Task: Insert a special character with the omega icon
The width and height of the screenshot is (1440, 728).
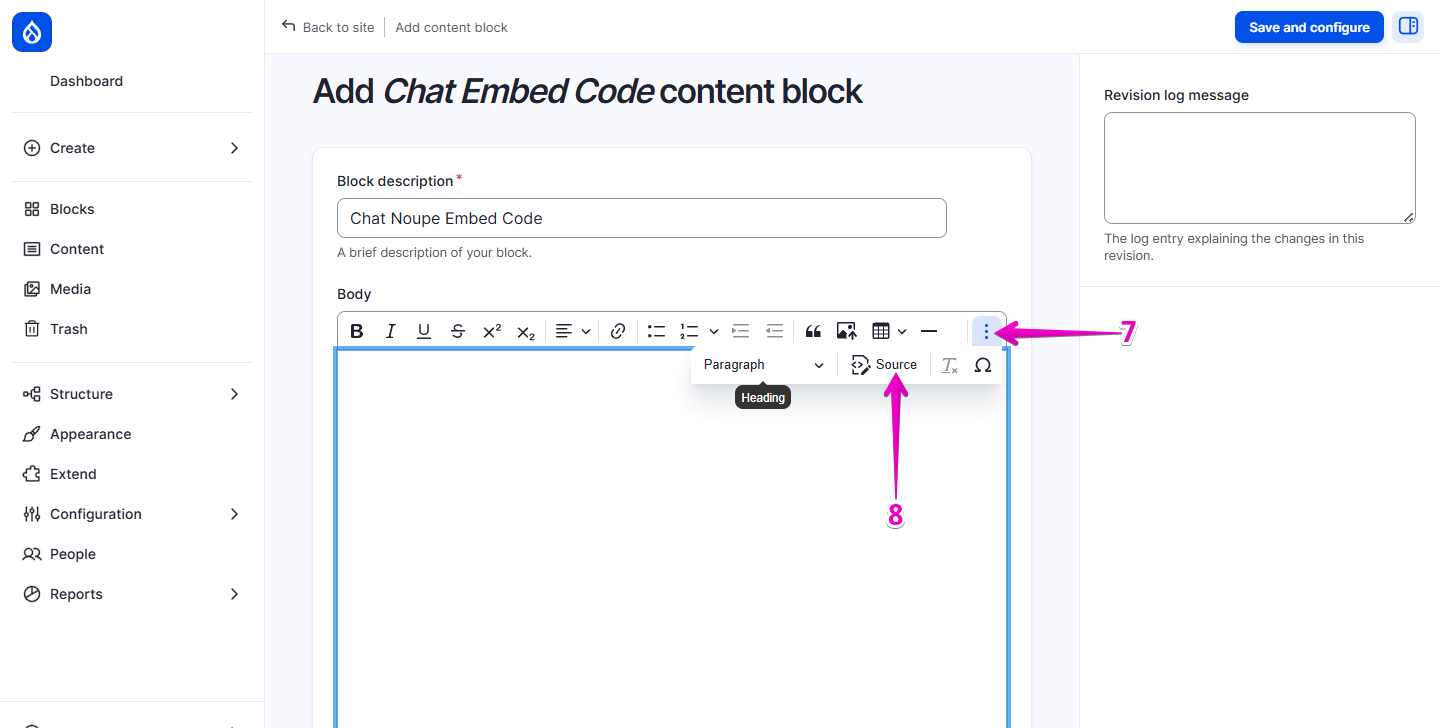Action: click(983, 364)
